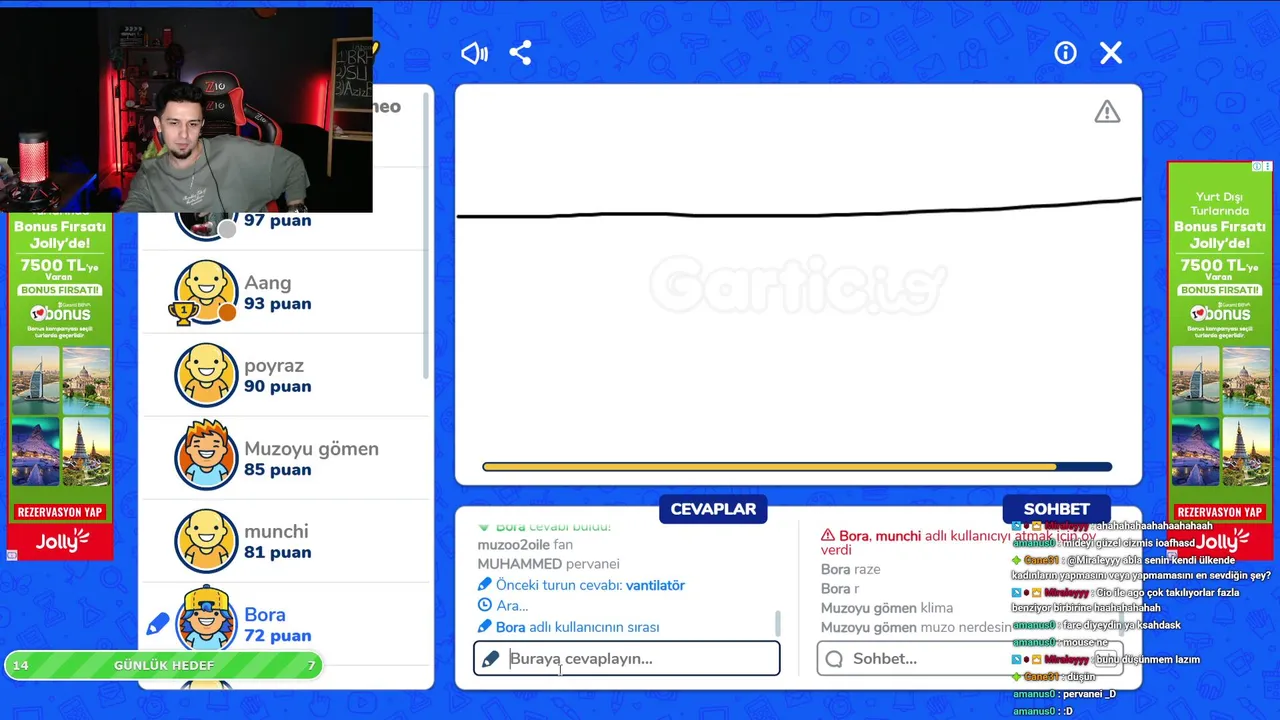Click munchi's player avatar
1280x720 pixels.
[206, 541]
